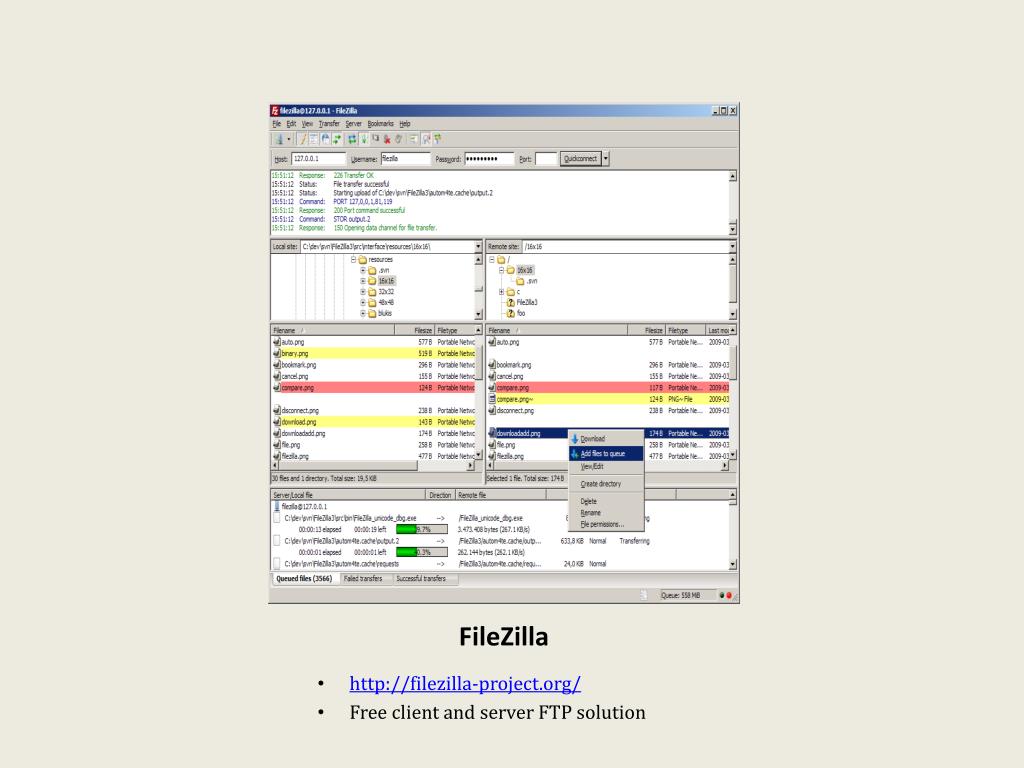Open the Local site path dropdown
The width and height of the screenshot is (1024, 768).
tap(478, 247)
